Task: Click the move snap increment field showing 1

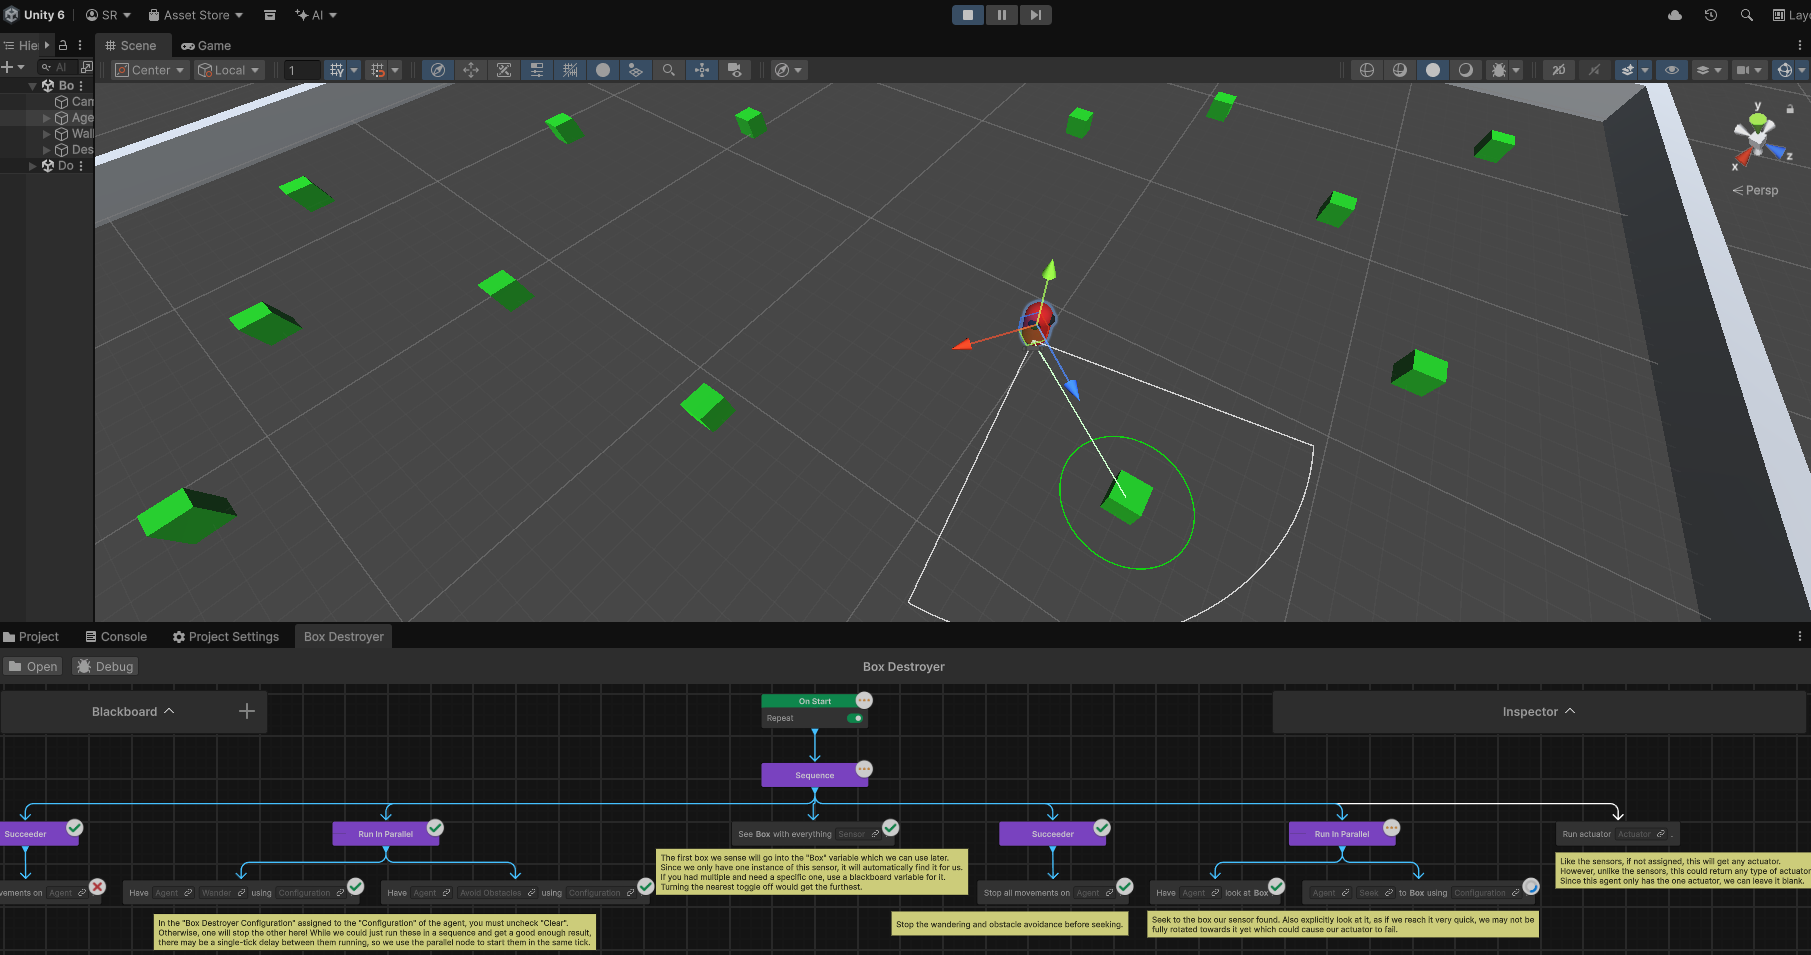Action: click(x=302, y=70)
